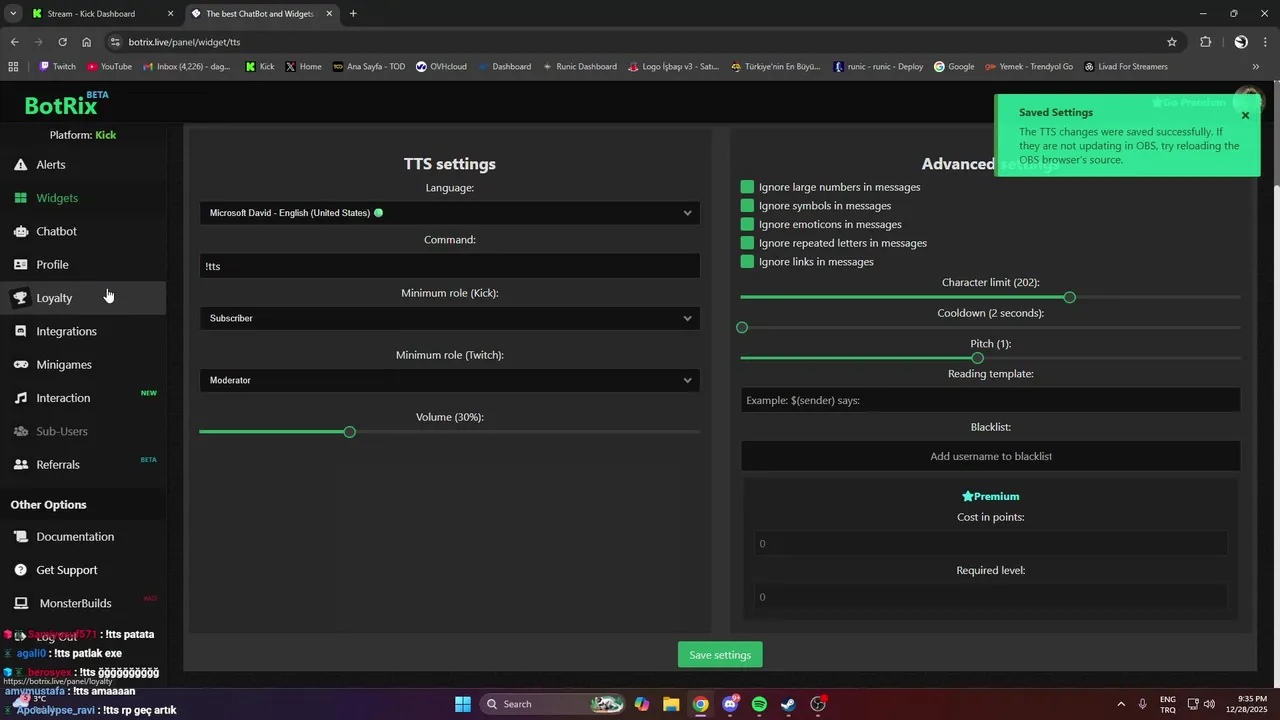
Task: Bookmark this page with the star icon
Action: (x=1172, y=42)
